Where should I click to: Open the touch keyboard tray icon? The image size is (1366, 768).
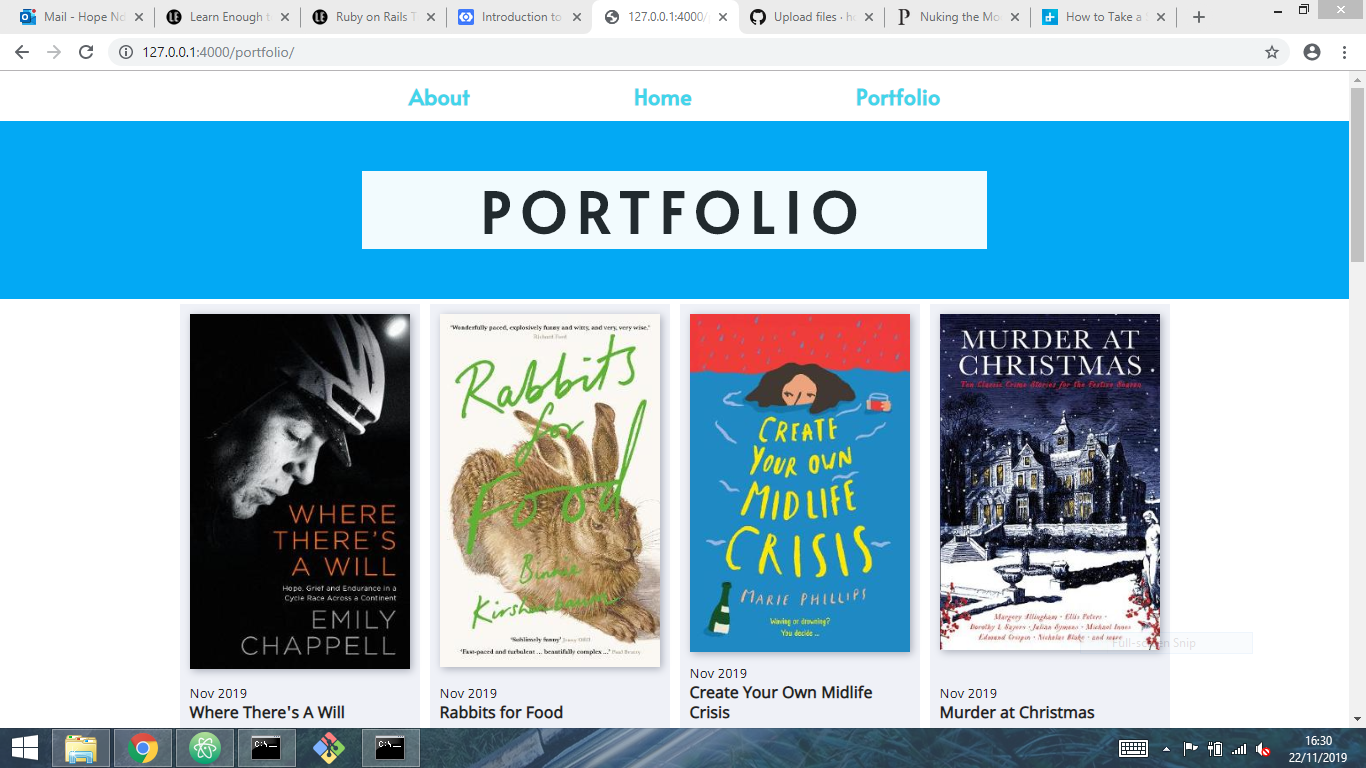coord(1133,748)
